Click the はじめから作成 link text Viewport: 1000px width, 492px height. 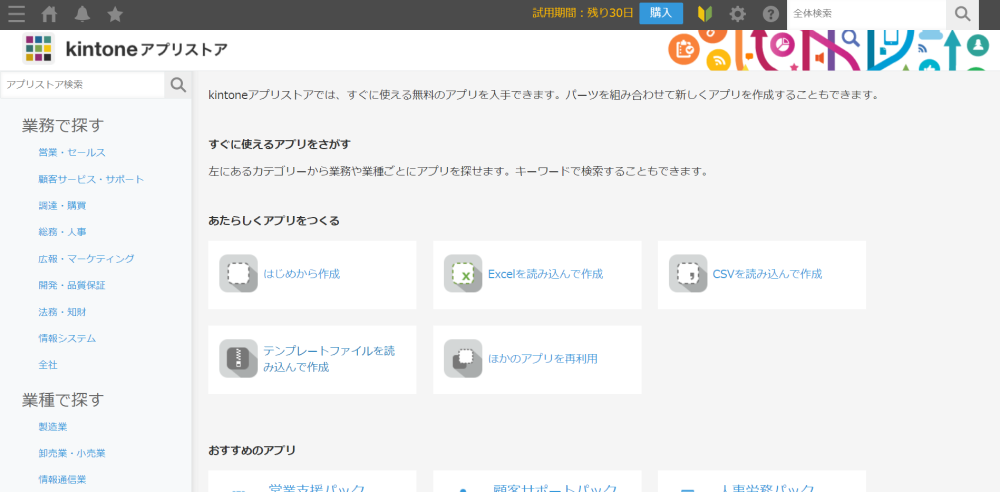click(x=302, y=274)
